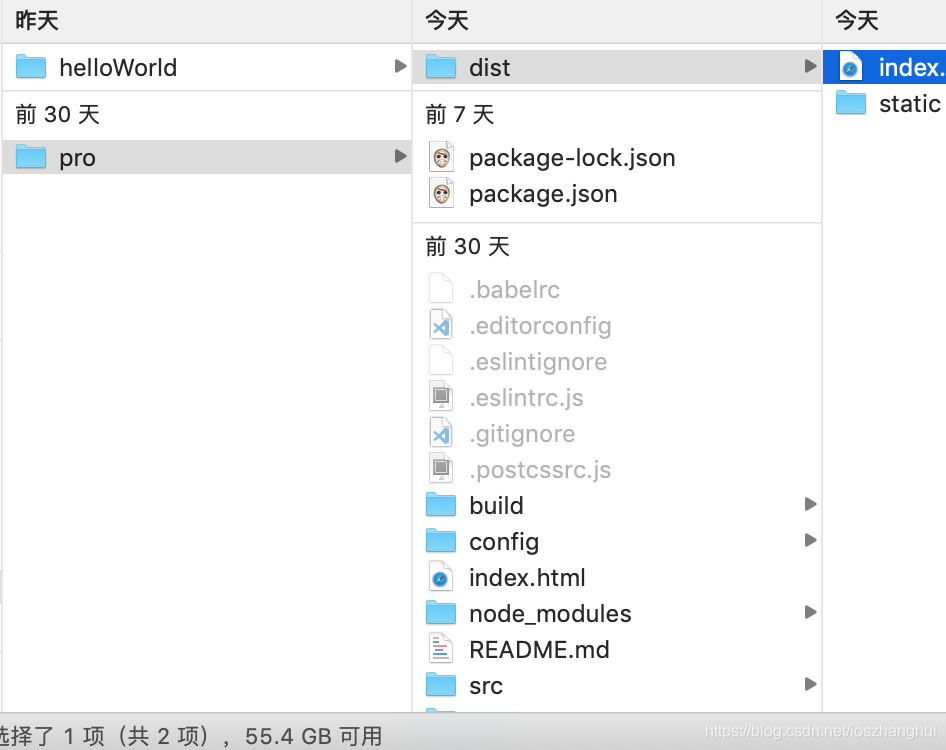Select the .babelrc file name

click(x=514, y=290)
